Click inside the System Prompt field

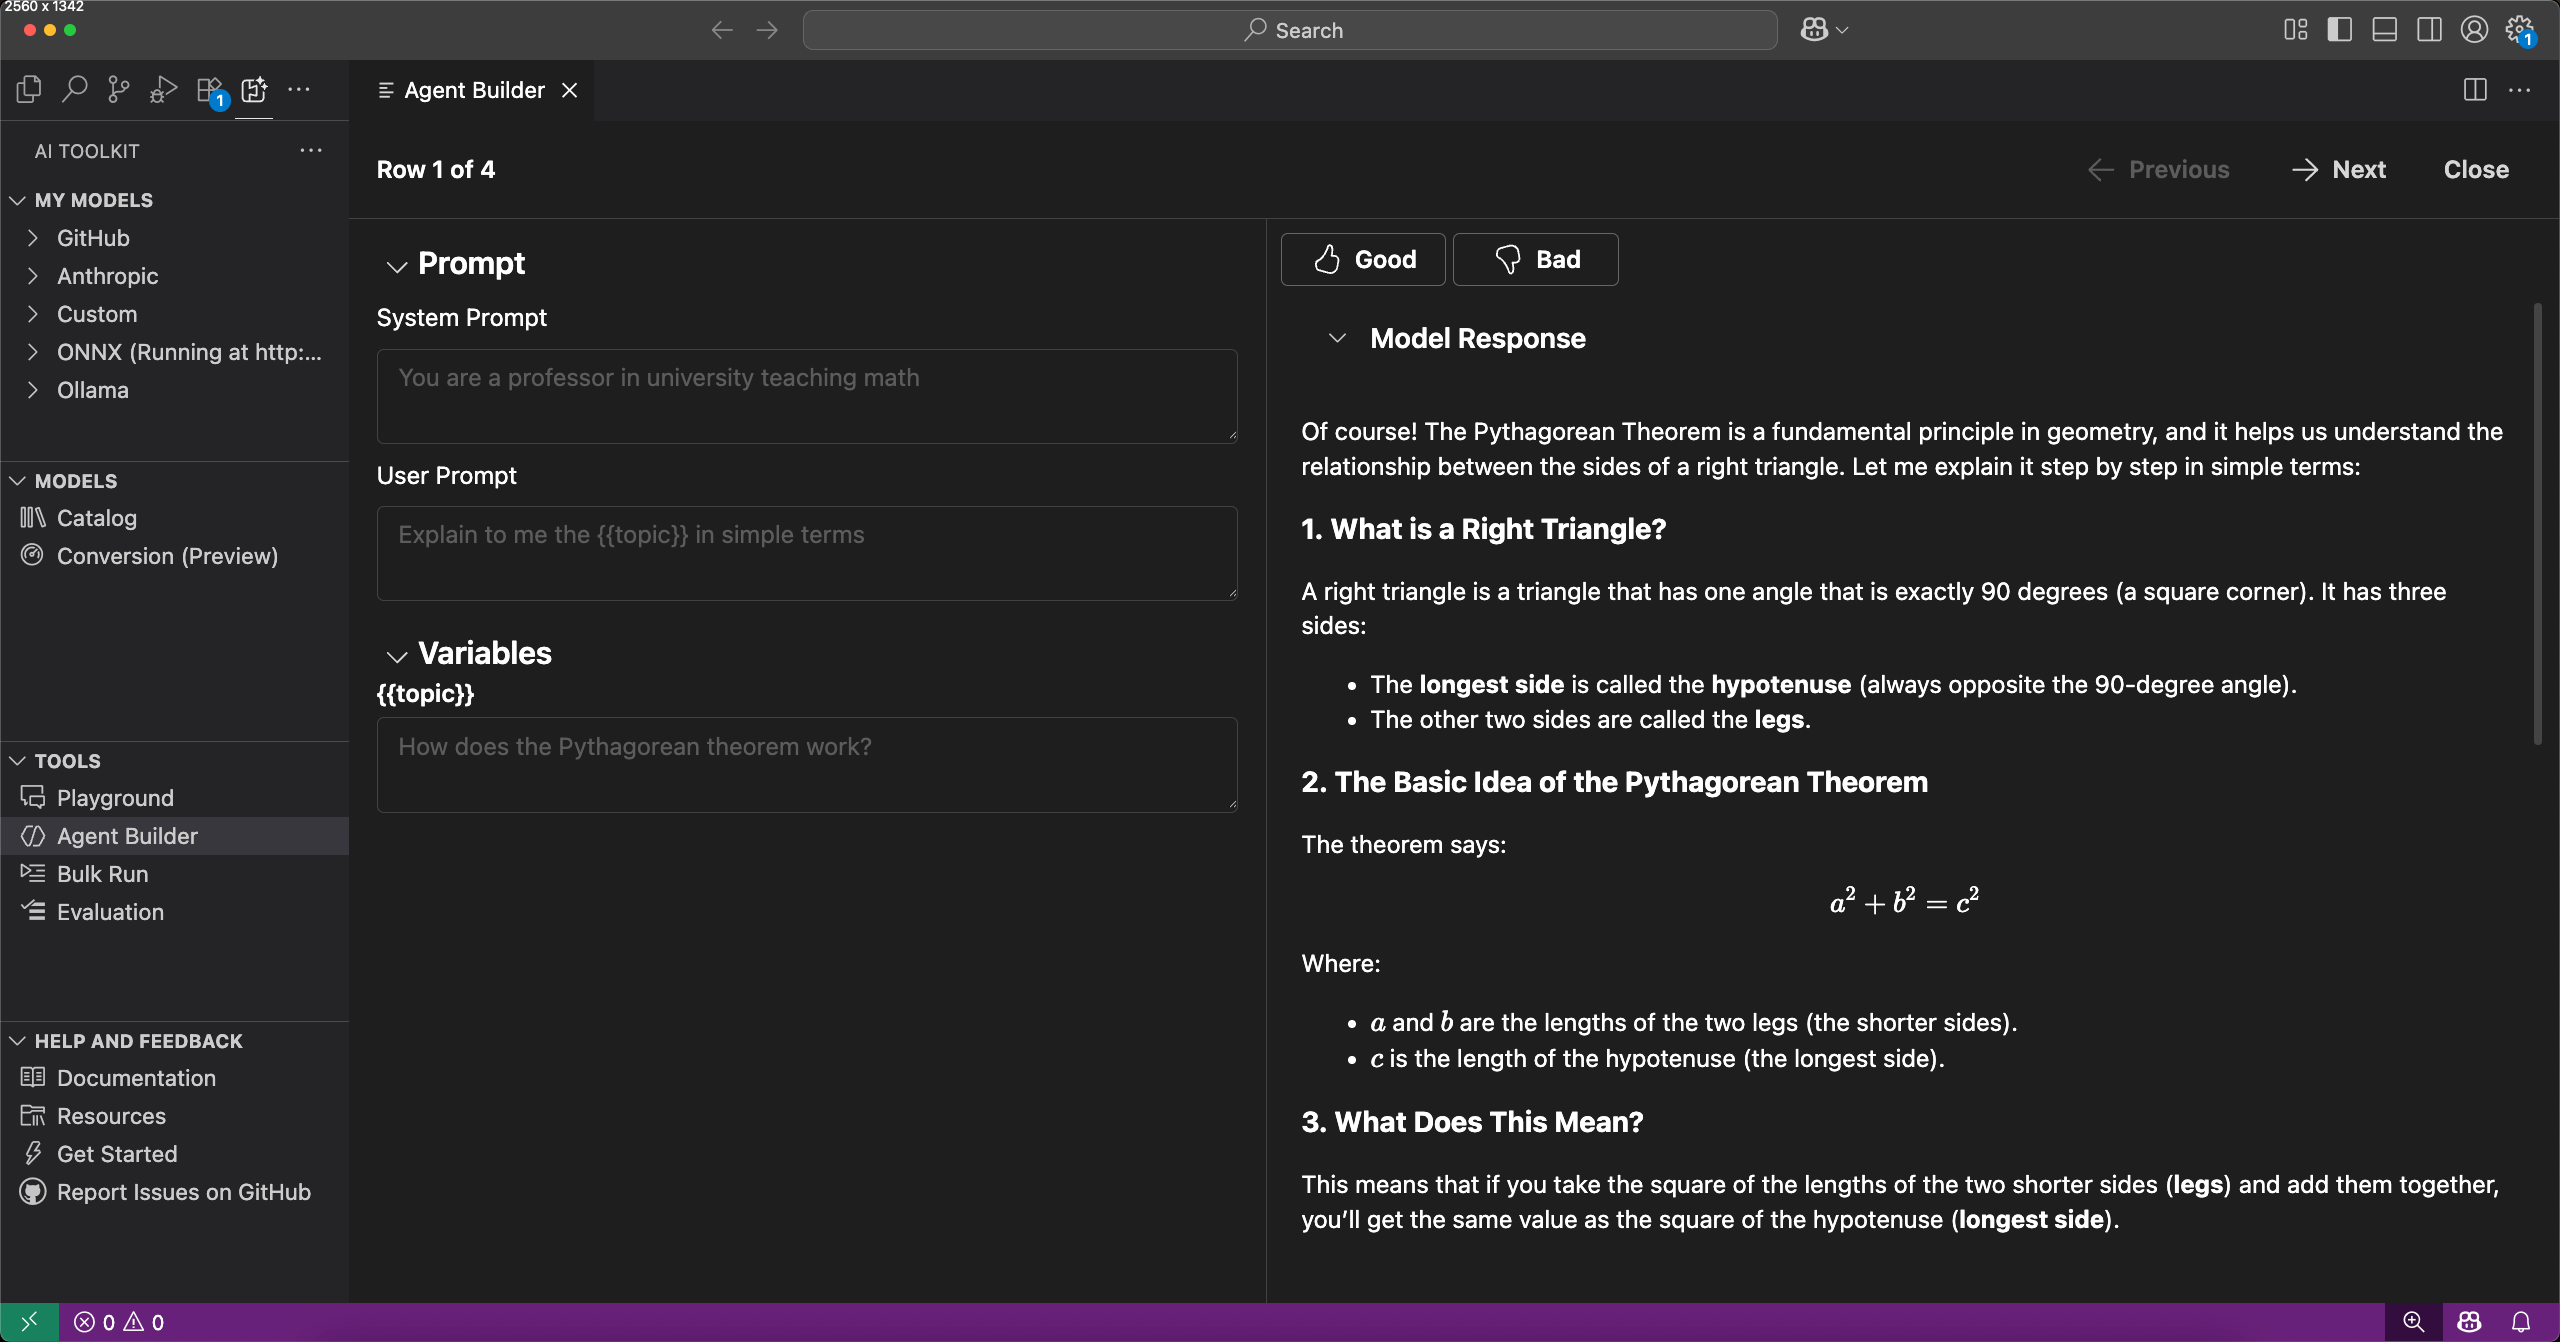pyautogui.click(x=806, y=395)
